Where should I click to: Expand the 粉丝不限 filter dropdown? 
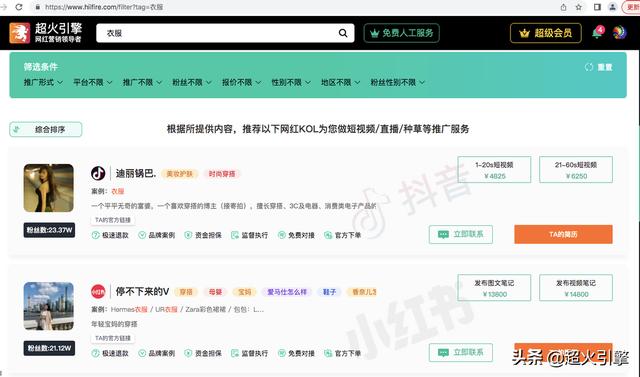coord(192,82)
